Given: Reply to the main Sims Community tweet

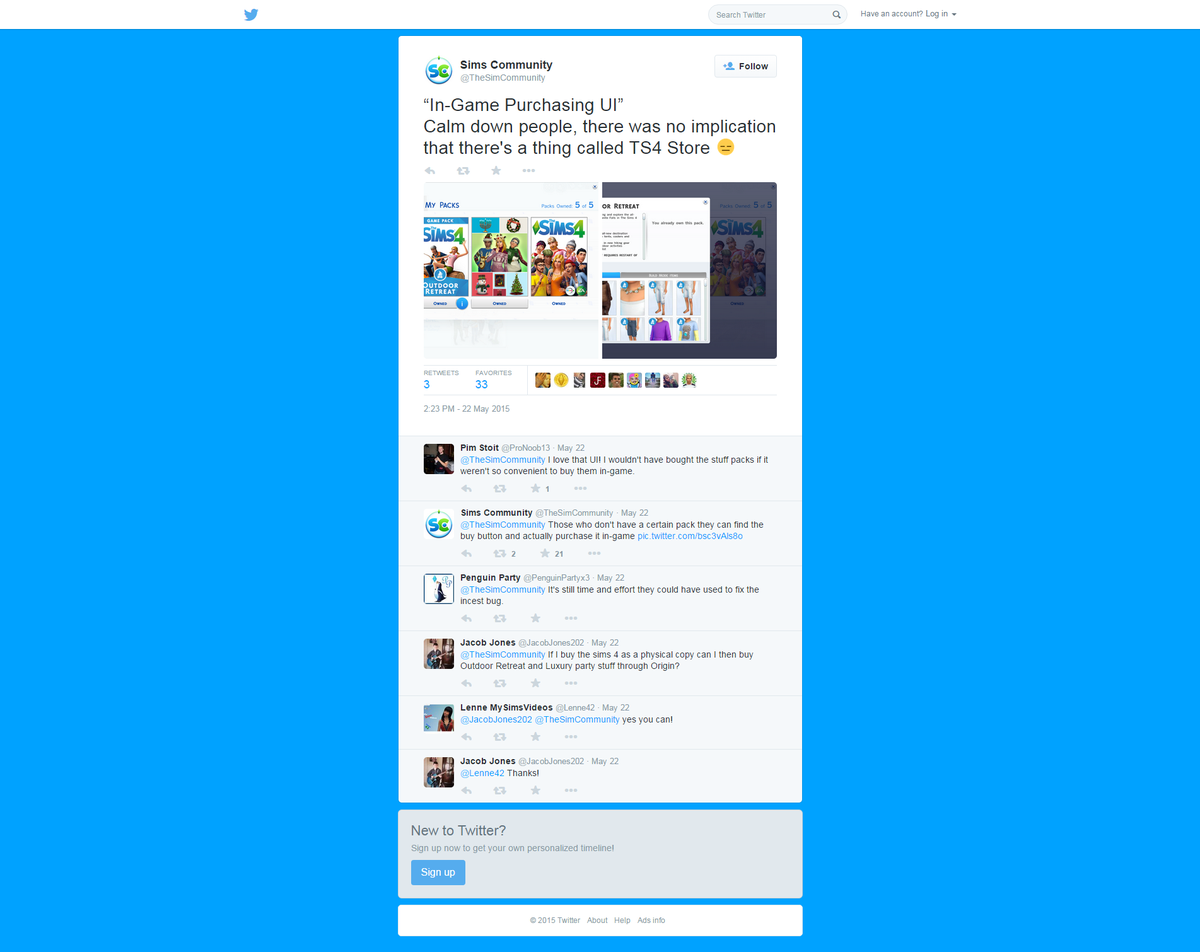Looking at the screenshot, I should [x=430, y=170].
